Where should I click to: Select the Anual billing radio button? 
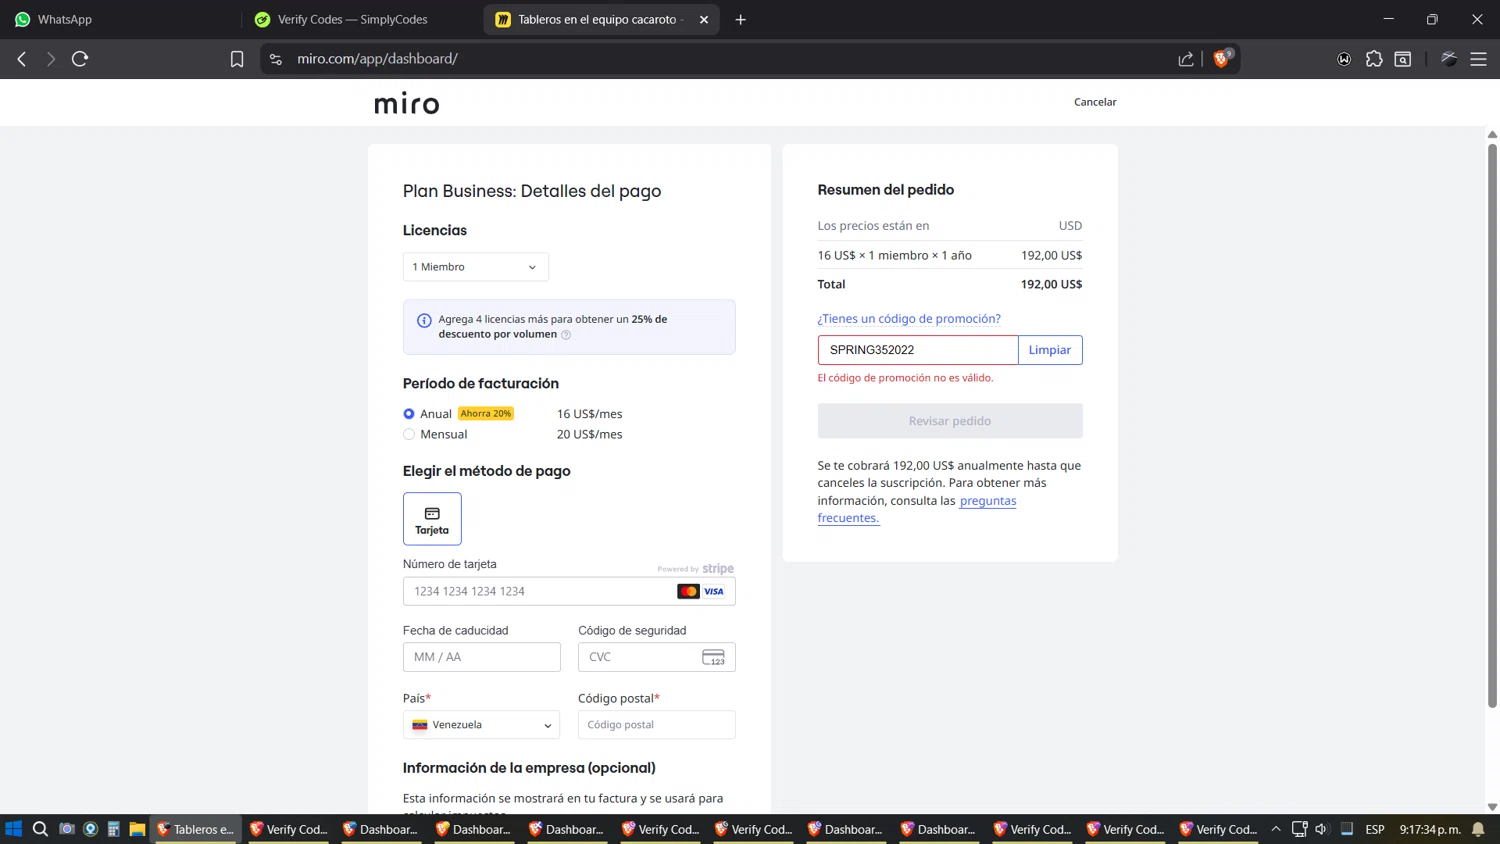click(409, 414)
